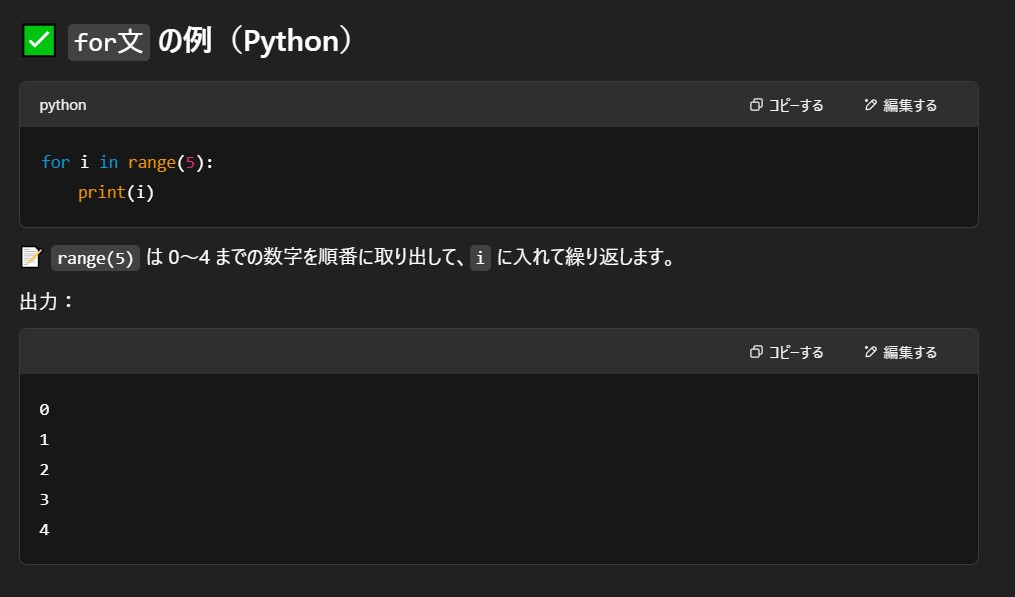Image resolution: width=1015 pixels, height=597 pixels.
Task: Click the red number 5 in the code
Action: tap(190, 162)
